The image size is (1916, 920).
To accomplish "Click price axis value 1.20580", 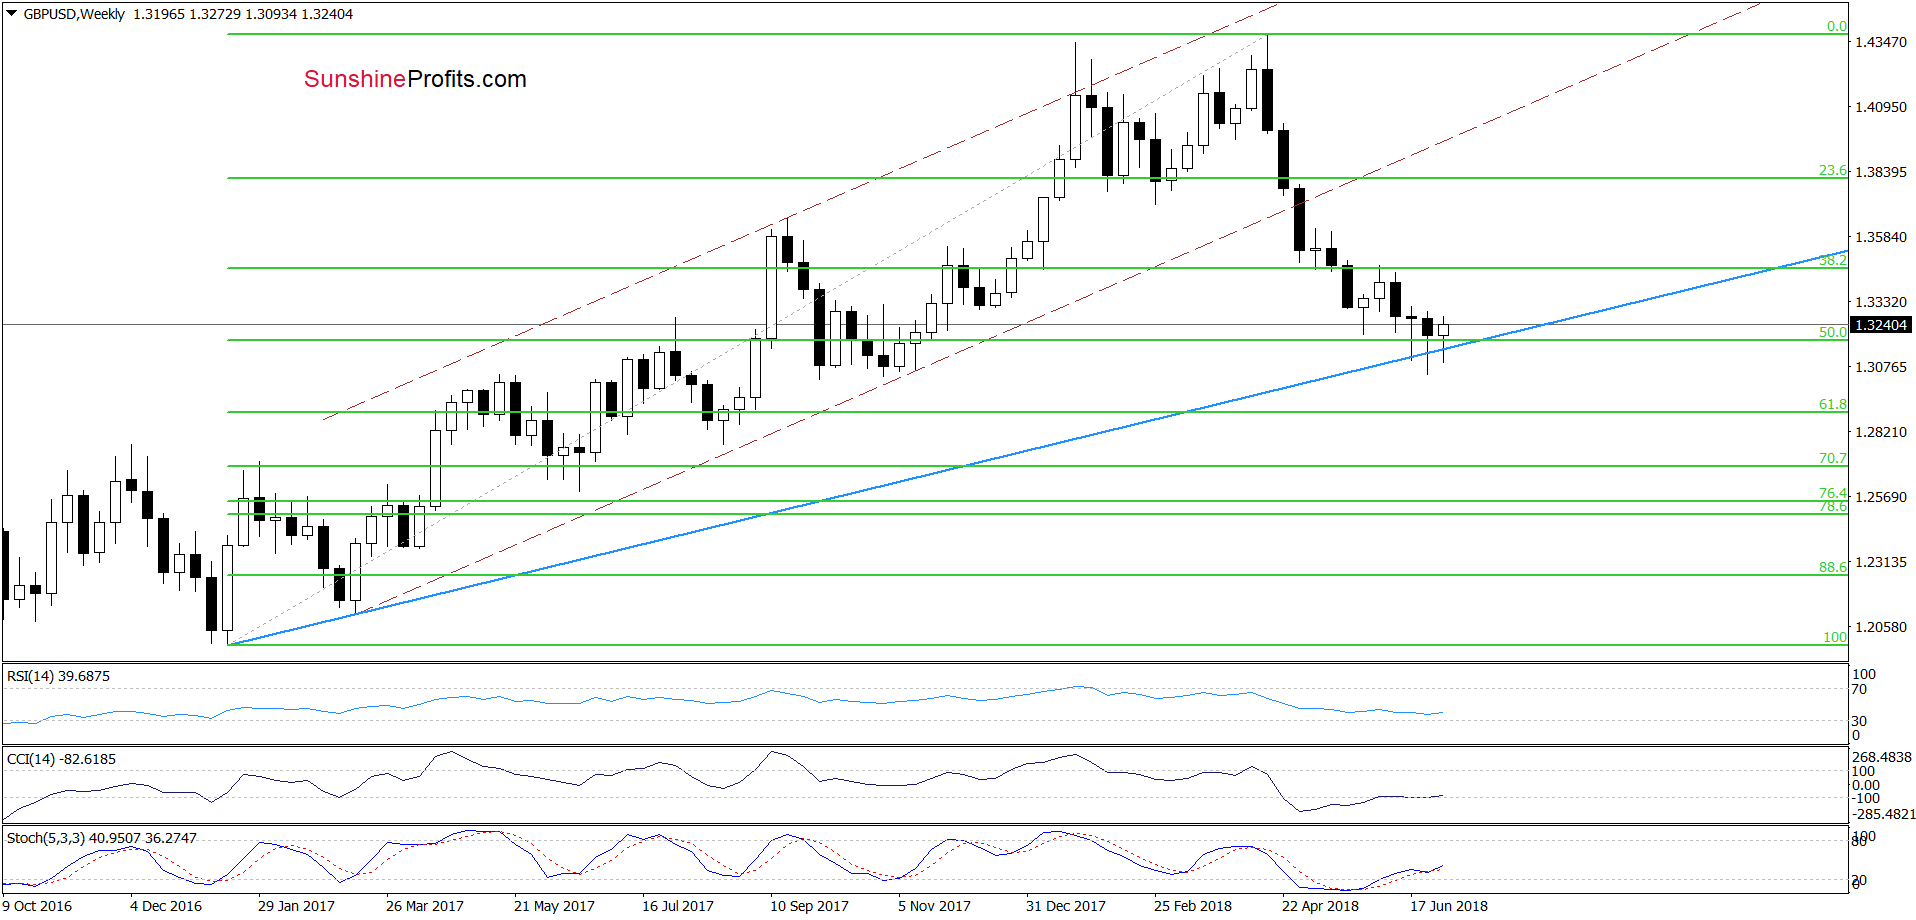I will click(x=1881, y=627).
